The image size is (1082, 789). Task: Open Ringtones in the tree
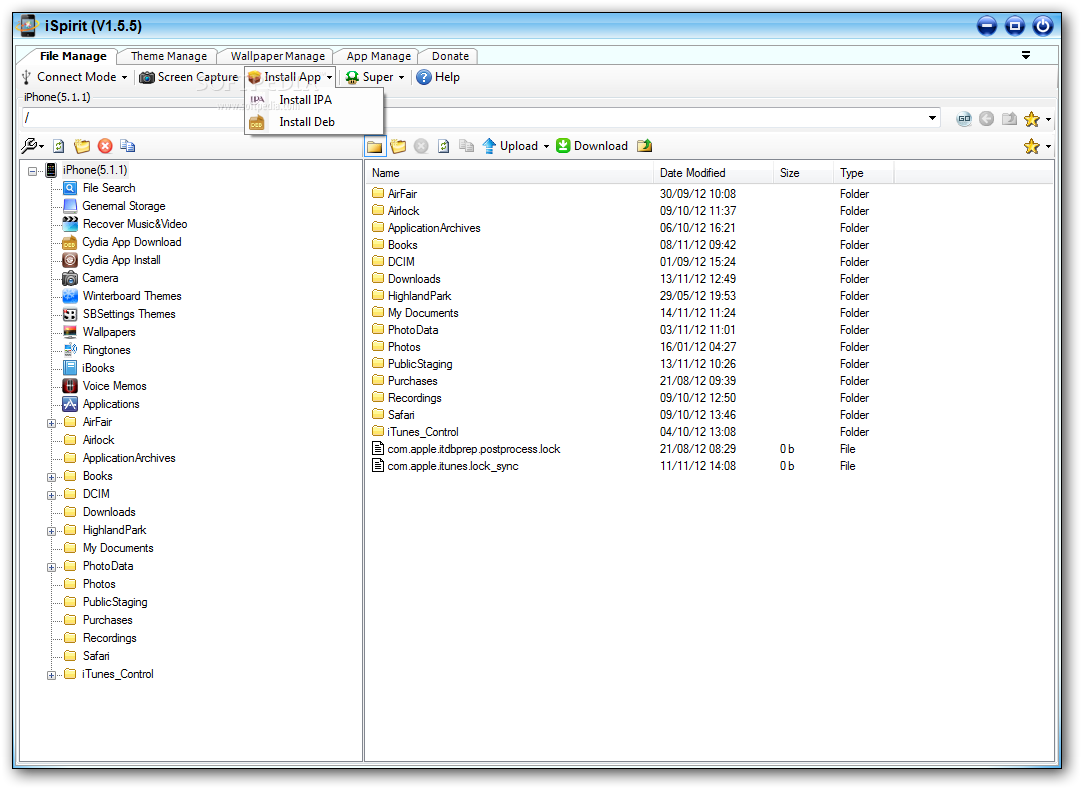[x=106, y=349]
